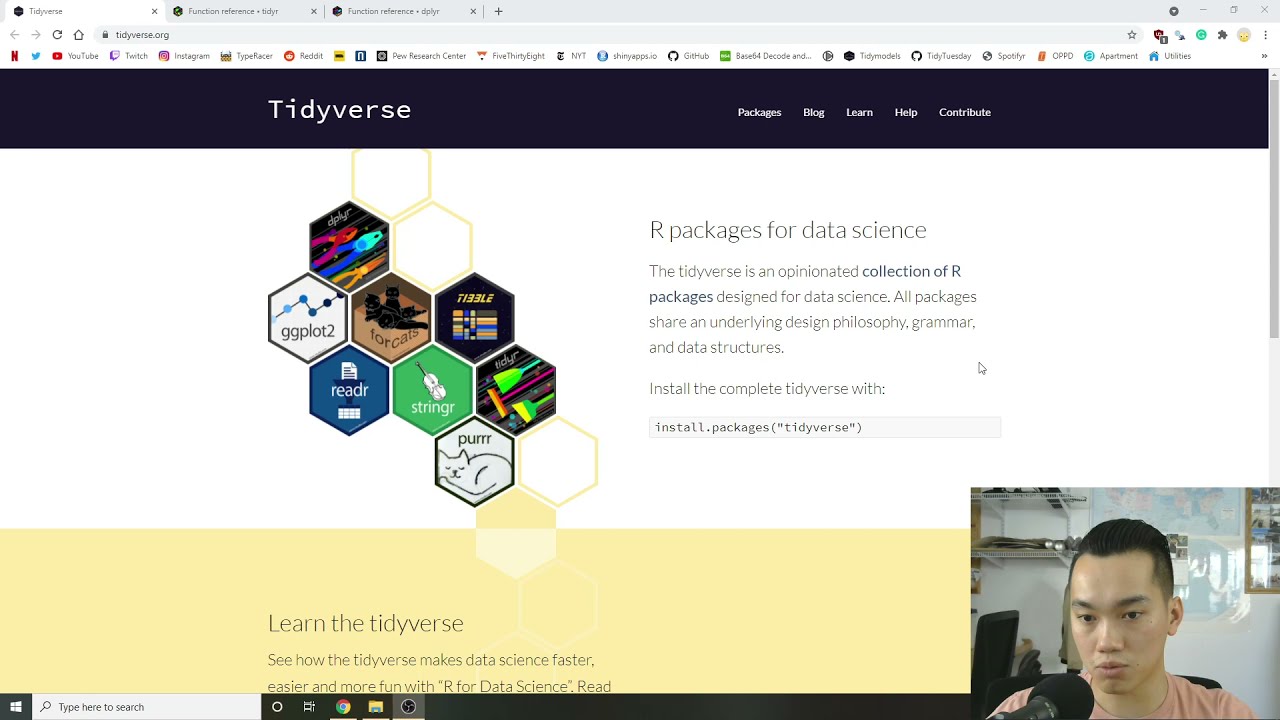Viewport: 1280px width, 720px height.
Task: Open the Contribute menu item
Action: [x=965, y=112]
